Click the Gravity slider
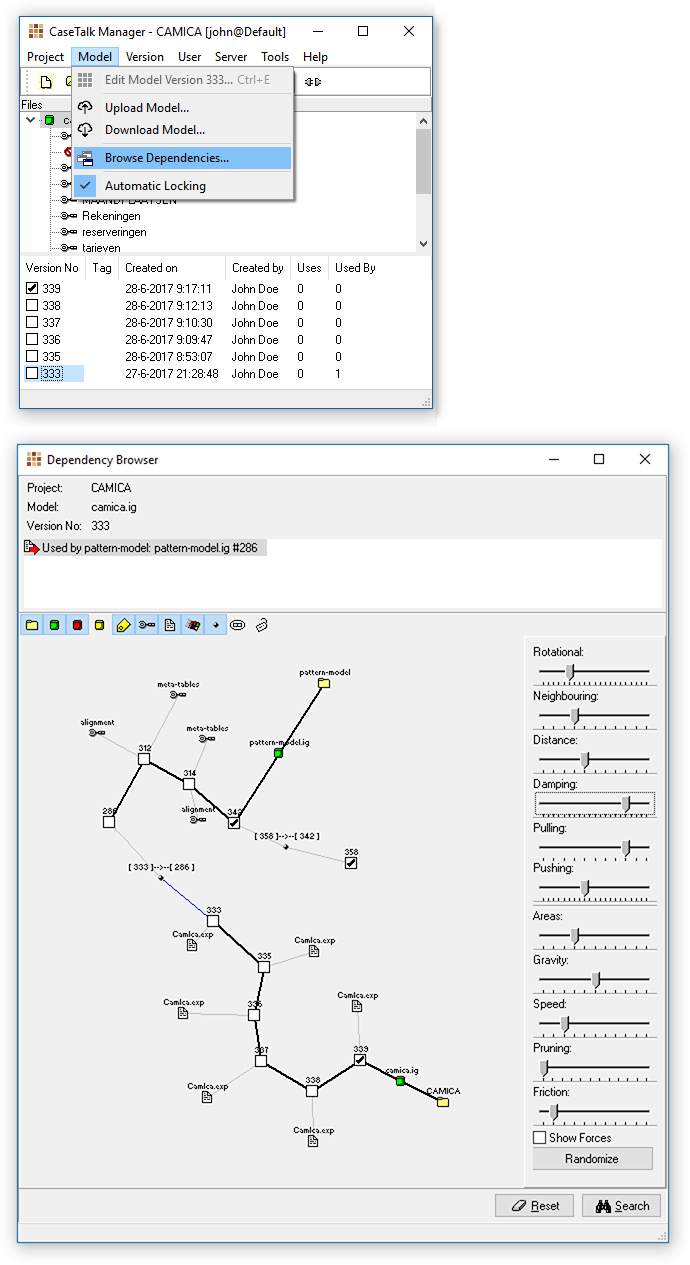This screenshot has width=690, height=1265. 594,981
